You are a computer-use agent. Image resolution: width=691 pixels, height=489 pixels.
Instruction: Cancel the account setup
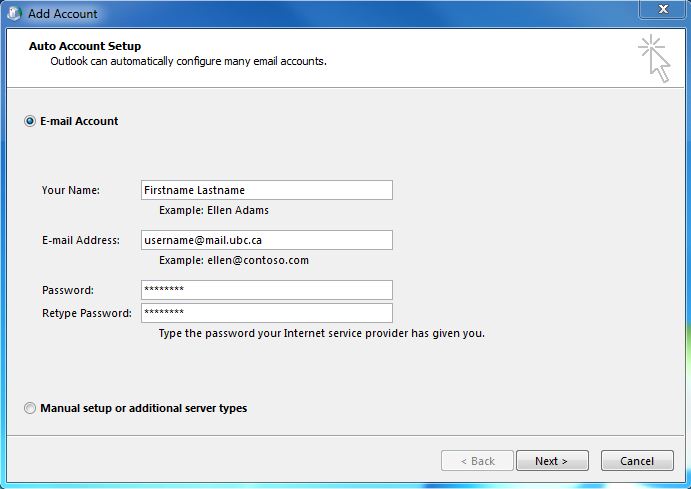click(636, 461)
